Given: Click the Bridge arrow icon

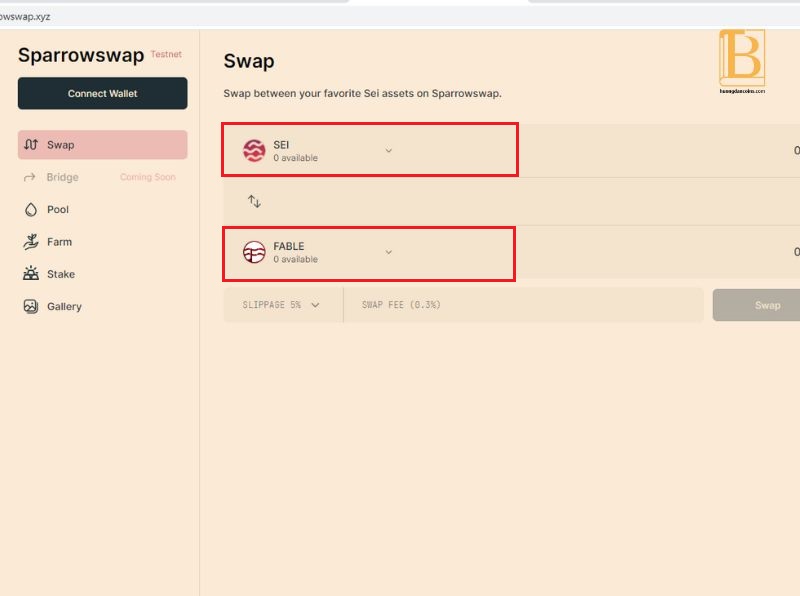Looking at the screenshot, I should click(x=30, y=177).
